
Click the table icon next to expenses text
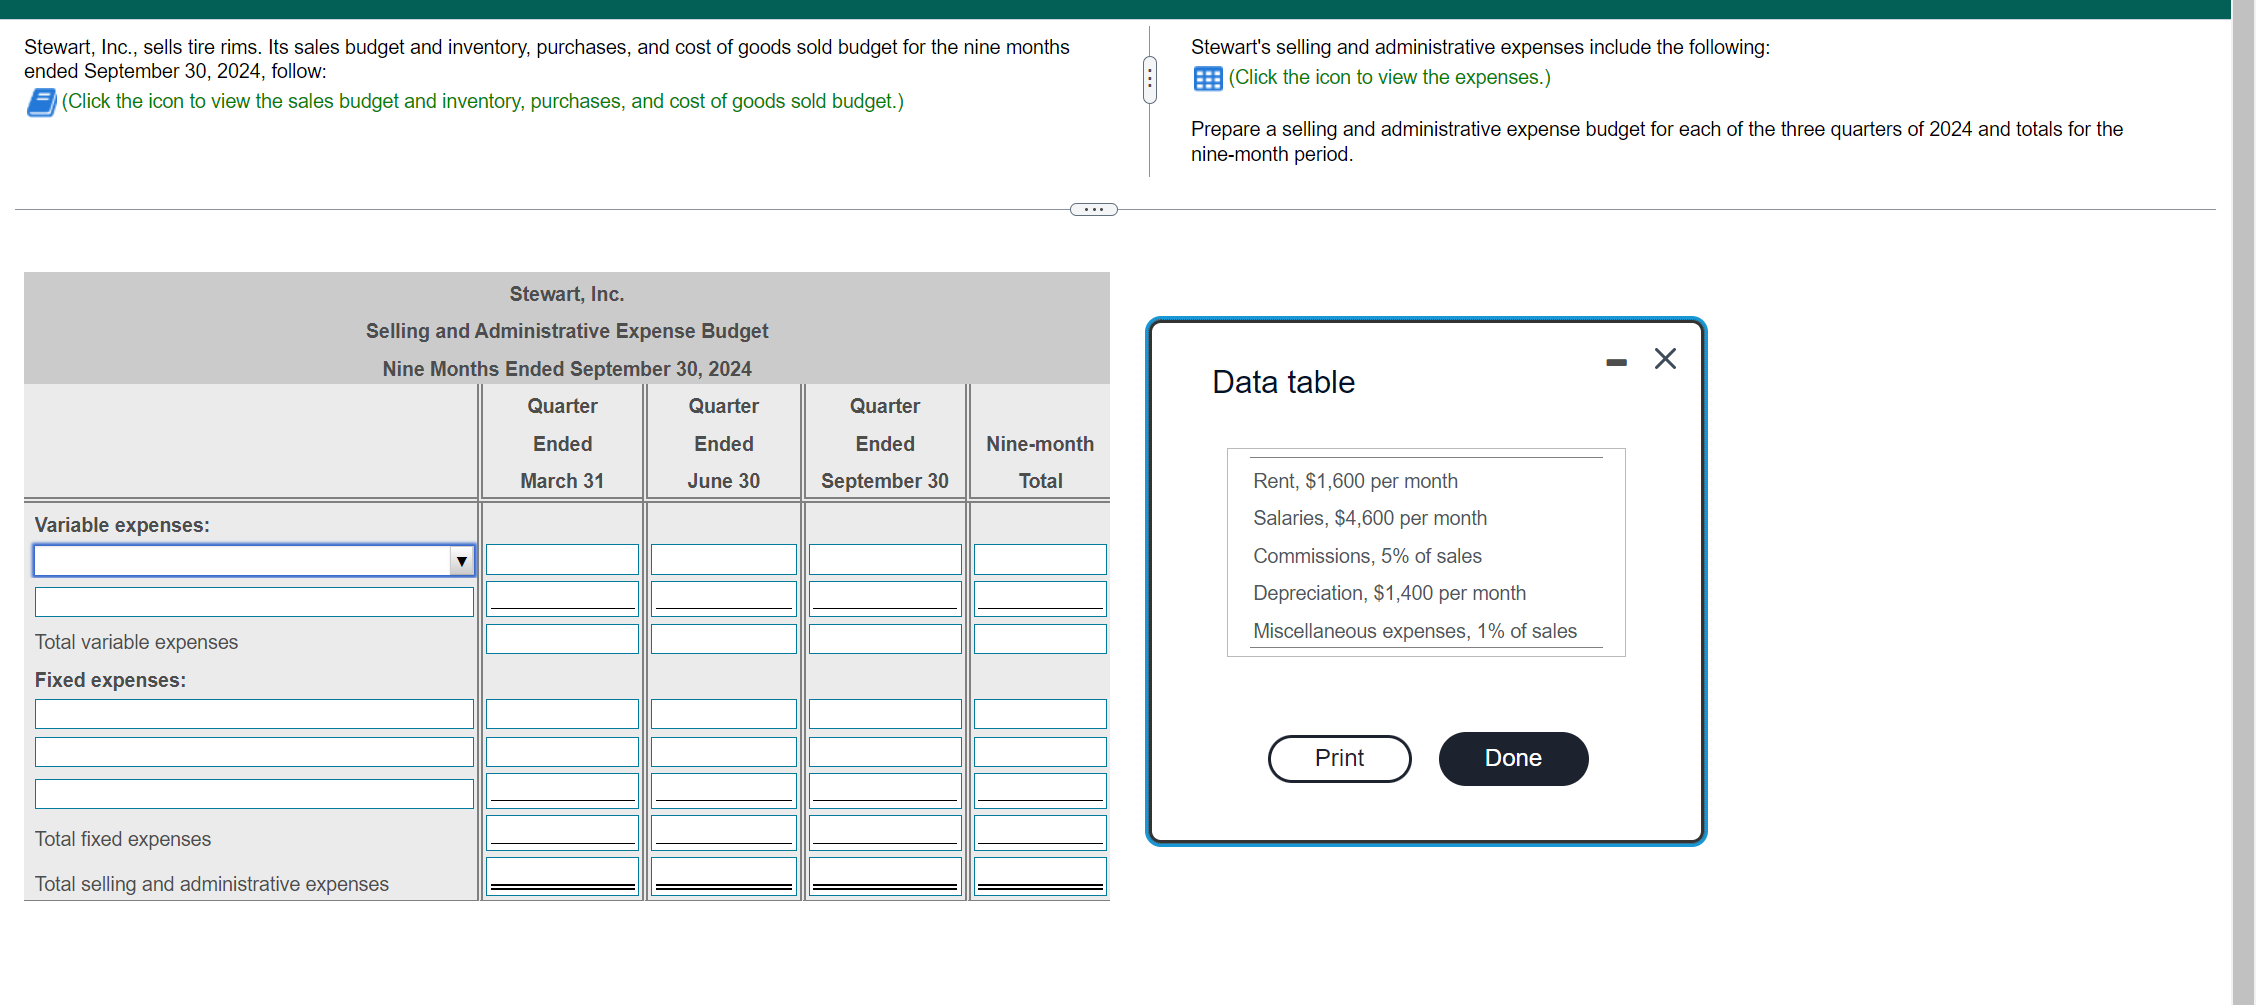(1207, 77)
